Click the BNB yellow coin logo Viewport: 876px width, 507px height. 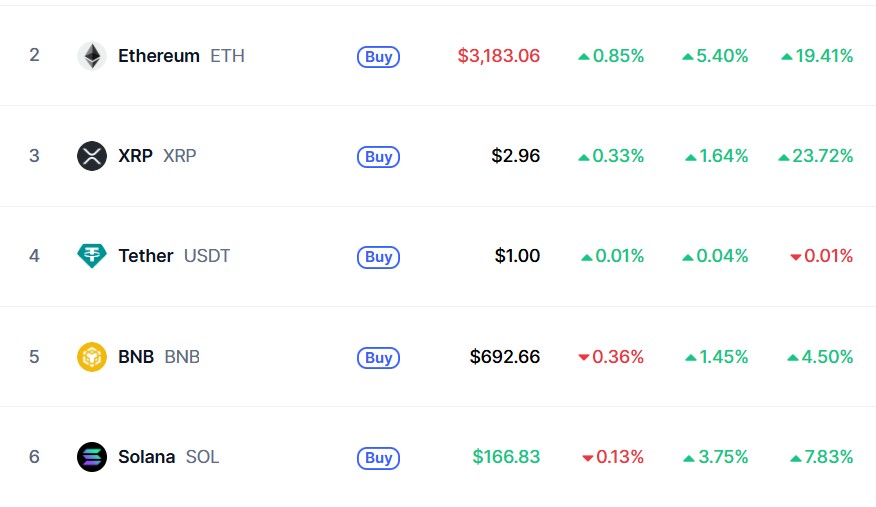(x=92, y=357)
